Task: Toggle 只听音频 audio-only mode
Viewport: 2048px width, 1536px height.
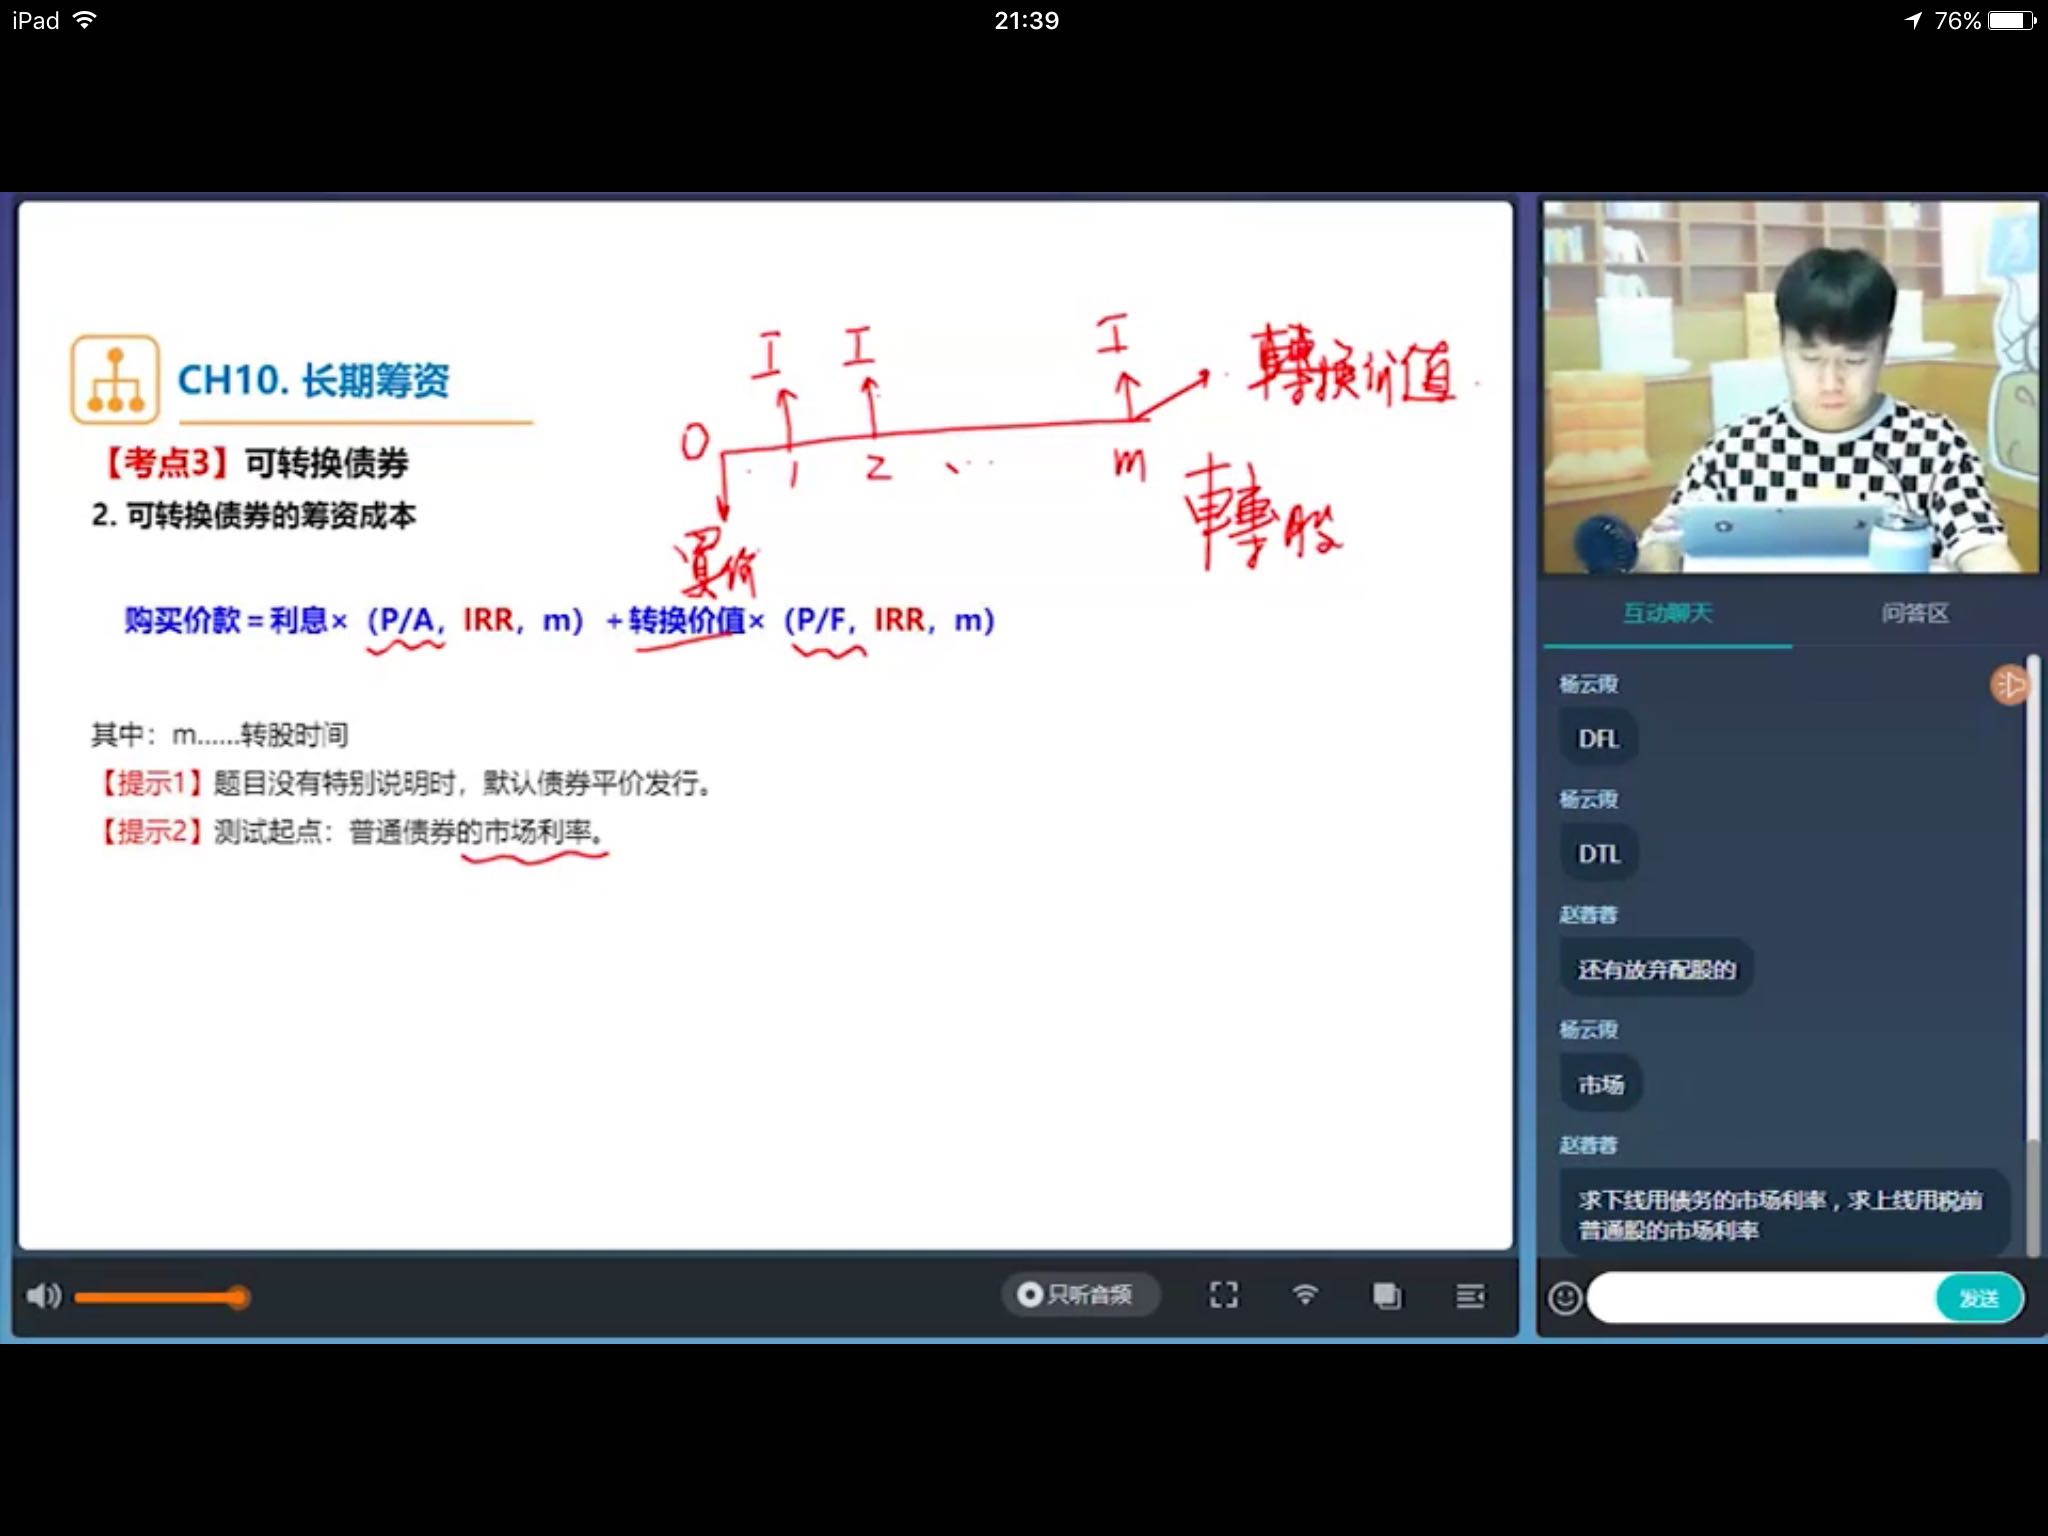Action: pos(1078,1295)
